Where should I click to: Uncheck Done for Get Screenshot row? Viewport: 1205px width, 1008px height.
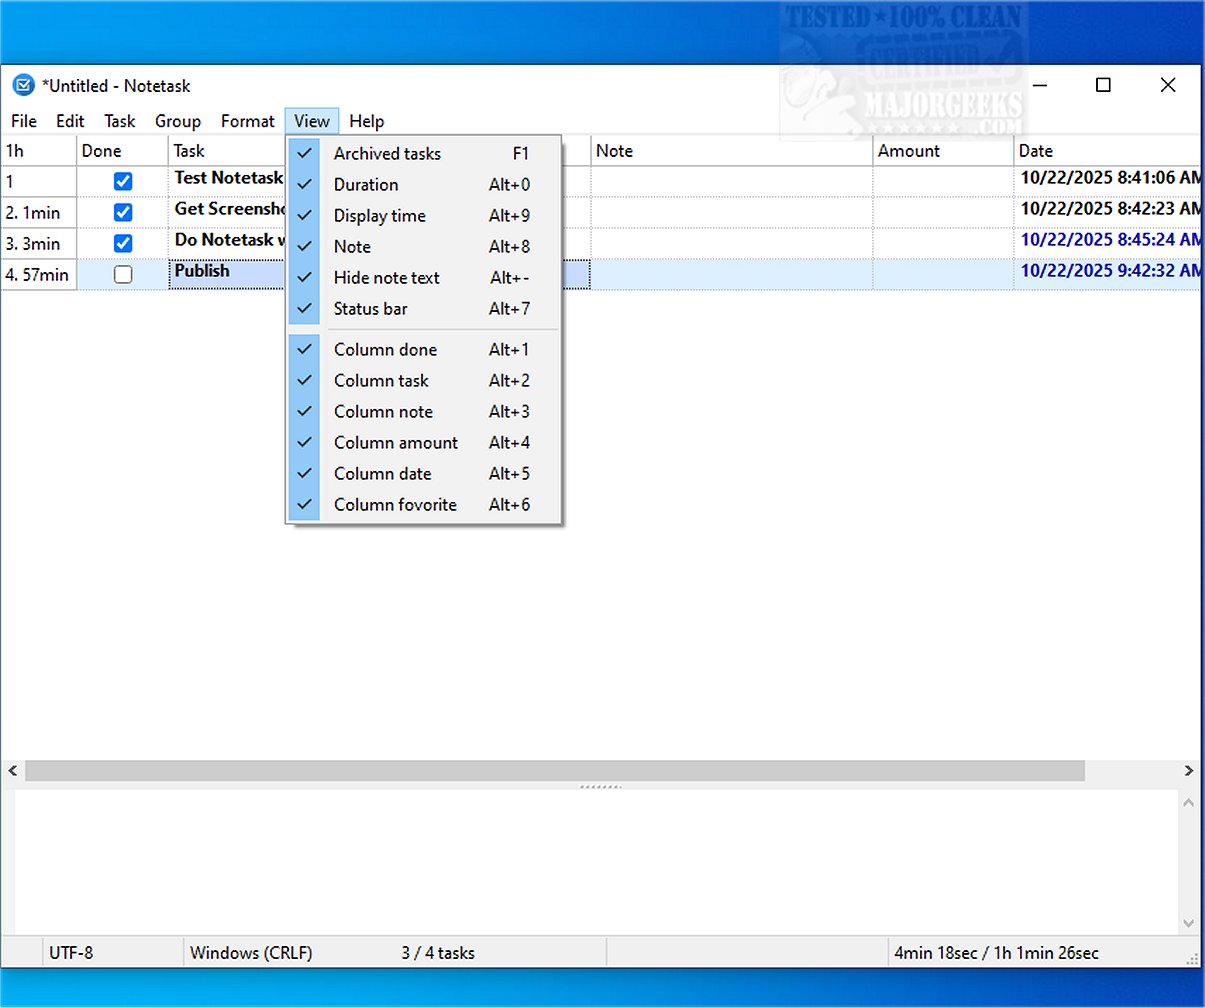click(123, 213)
